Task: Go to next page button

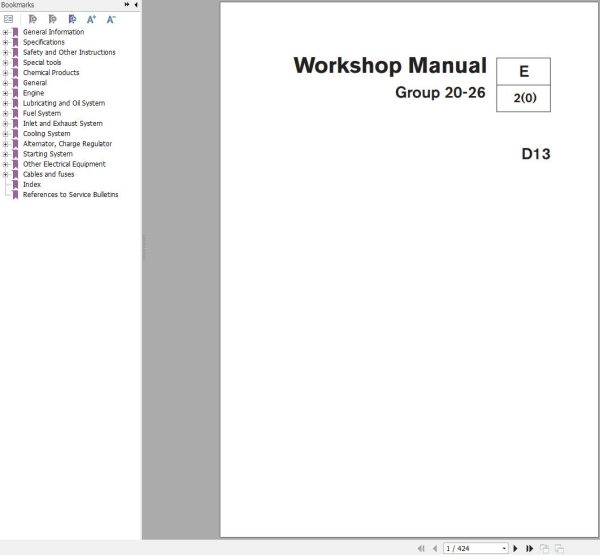Action: click(515, 548)
